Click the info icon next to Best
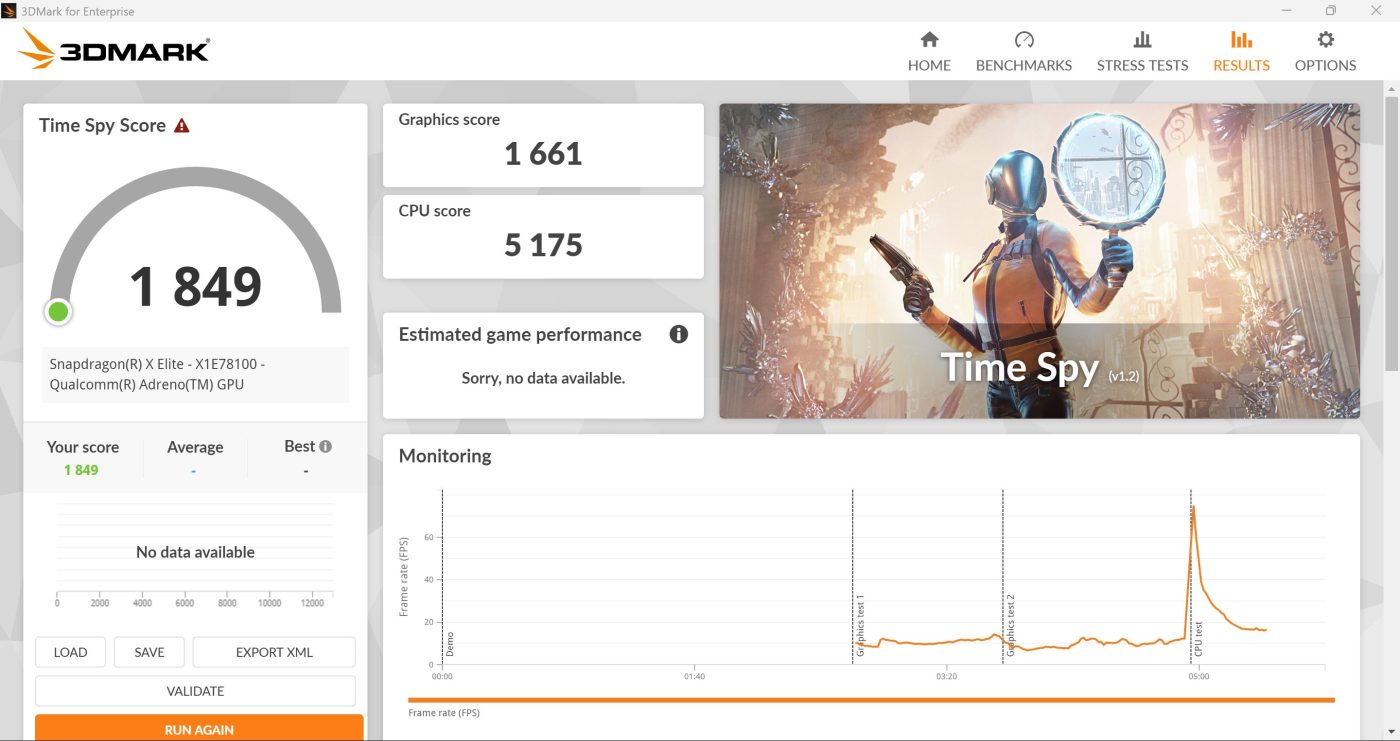 click(x=325, y=446)
